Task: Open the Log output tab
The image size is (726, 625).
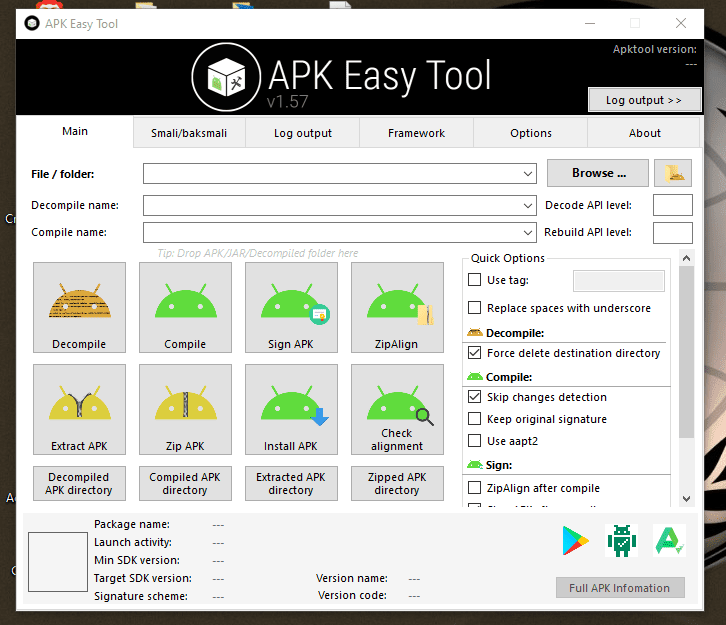Action: 303,133
